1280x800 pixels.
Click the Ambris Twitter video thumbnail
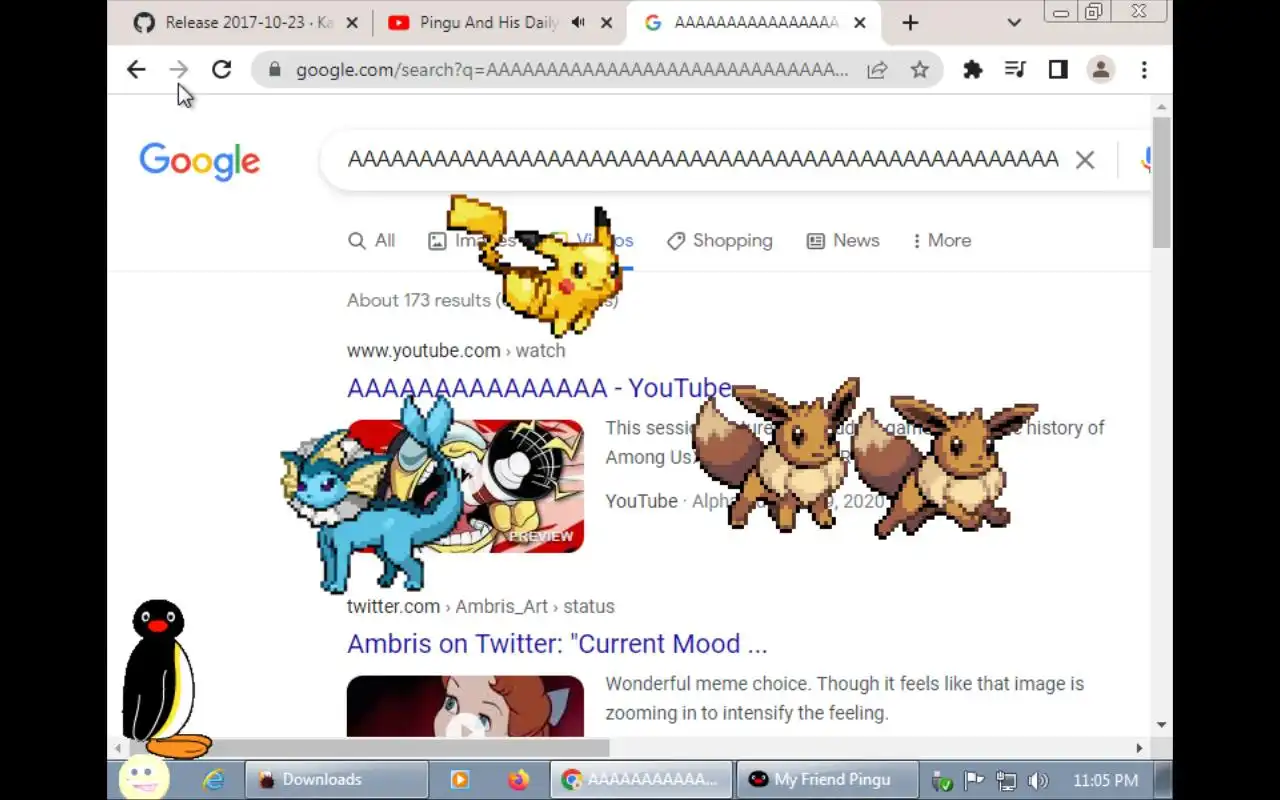tap(465, 707)
